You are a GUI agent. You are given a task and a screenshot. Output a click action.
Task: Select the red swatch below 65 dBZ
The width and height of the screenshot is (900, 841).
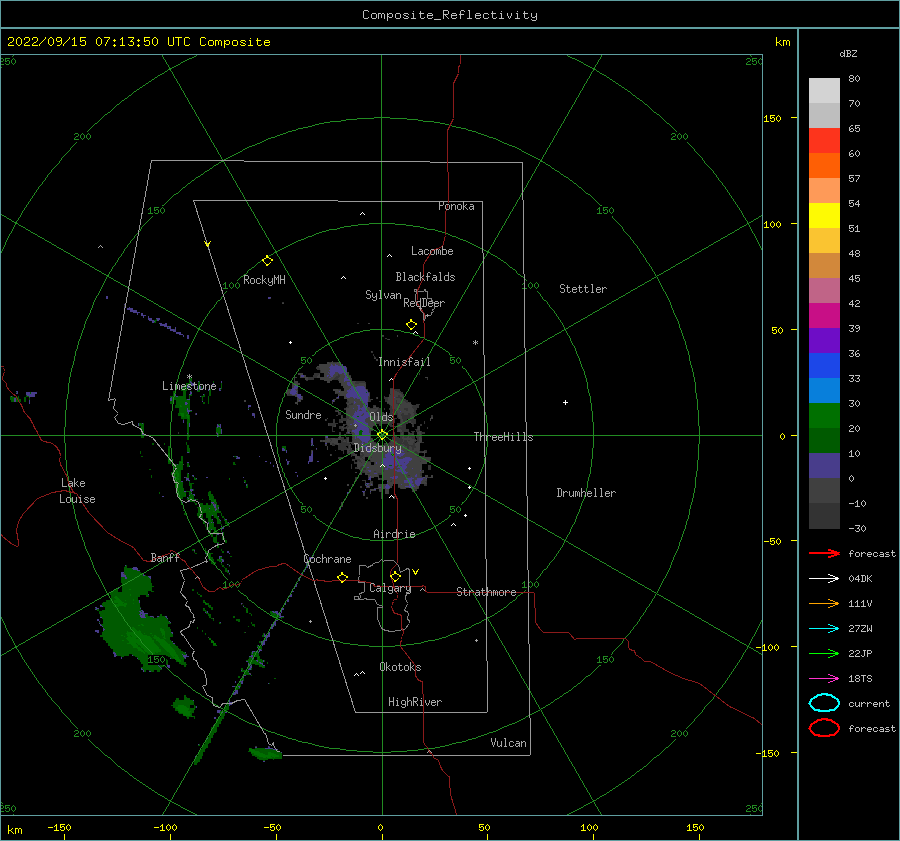click(824, 141)
